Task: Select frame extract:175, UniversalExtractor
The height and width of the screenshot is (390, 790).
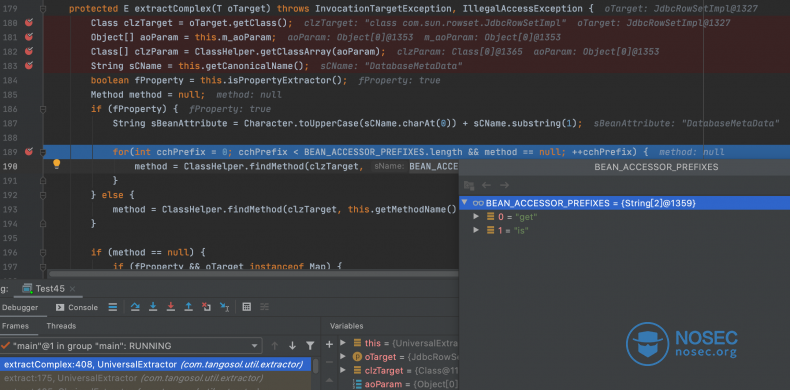Action: (x=156, y=378)
